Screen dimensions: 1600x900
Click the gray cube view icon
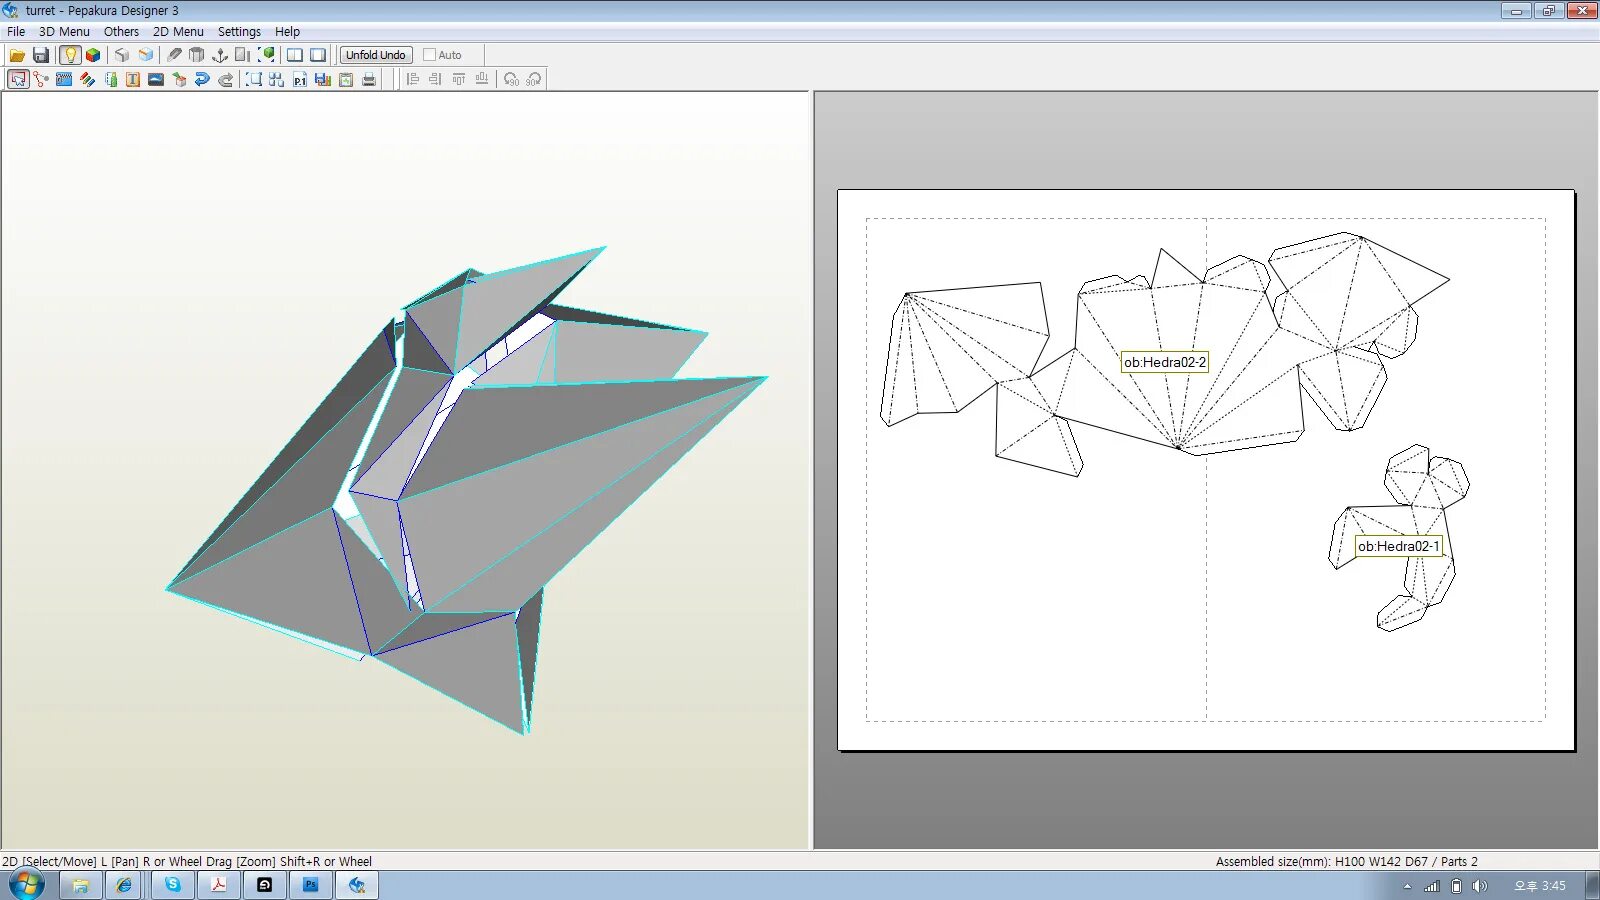click(x=122, y=55)
